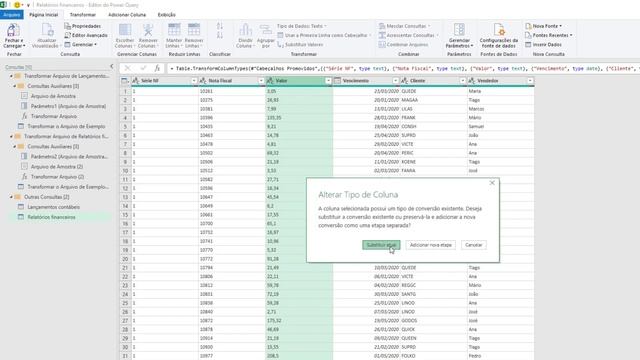The width and height of the screenshot is (640, 360).
Task: Select Relatórios financeiros query
Action: 51,217
